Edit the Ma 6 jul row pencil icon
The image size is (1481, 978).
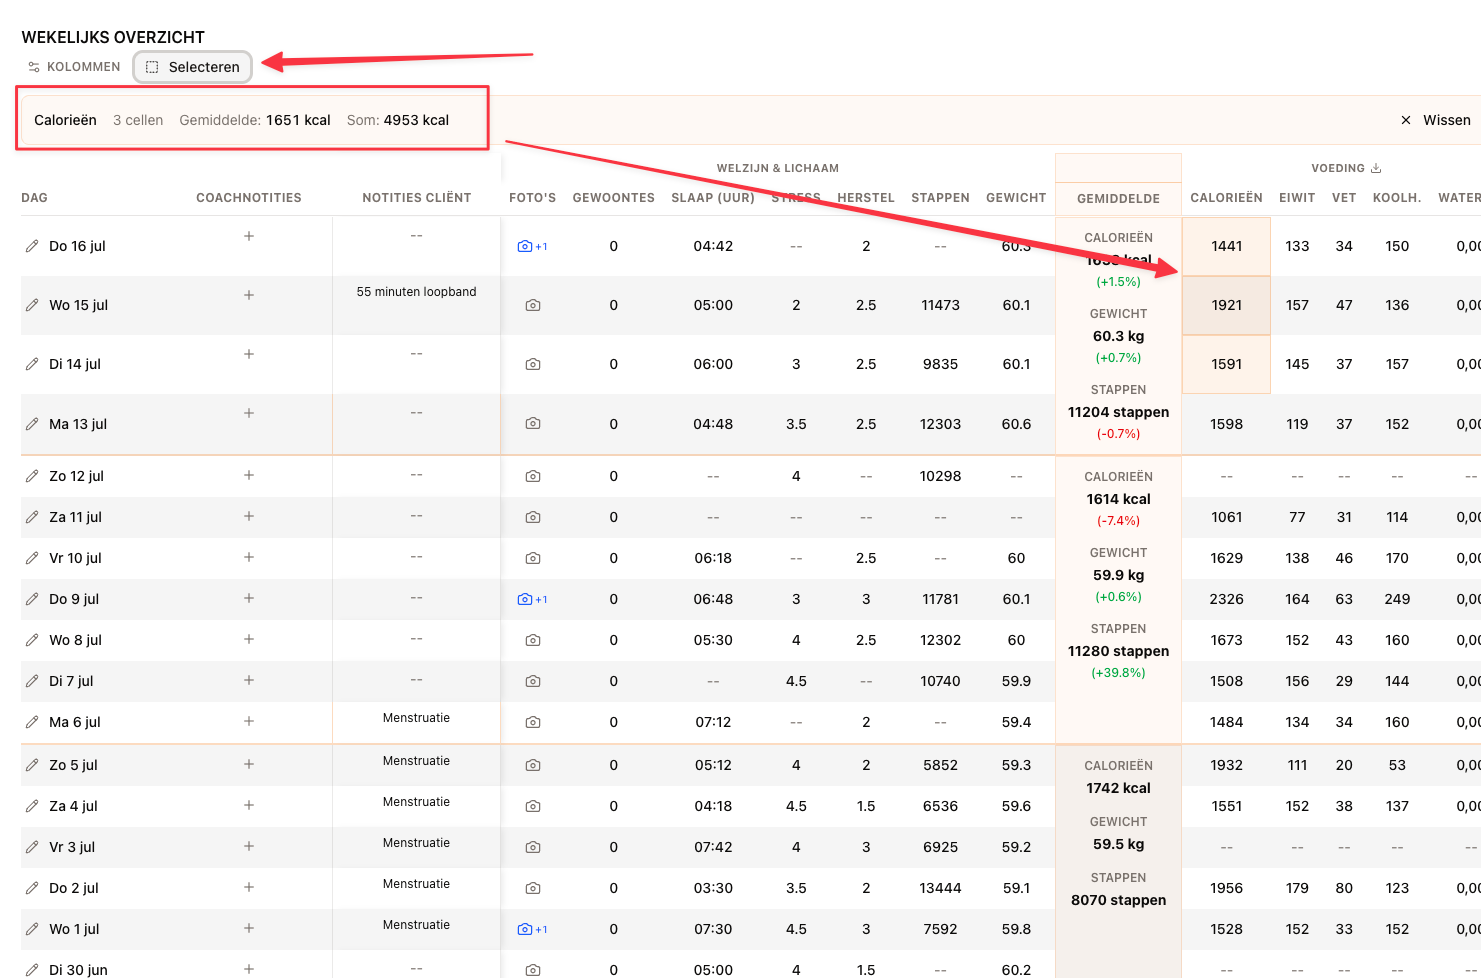(32, 722)
